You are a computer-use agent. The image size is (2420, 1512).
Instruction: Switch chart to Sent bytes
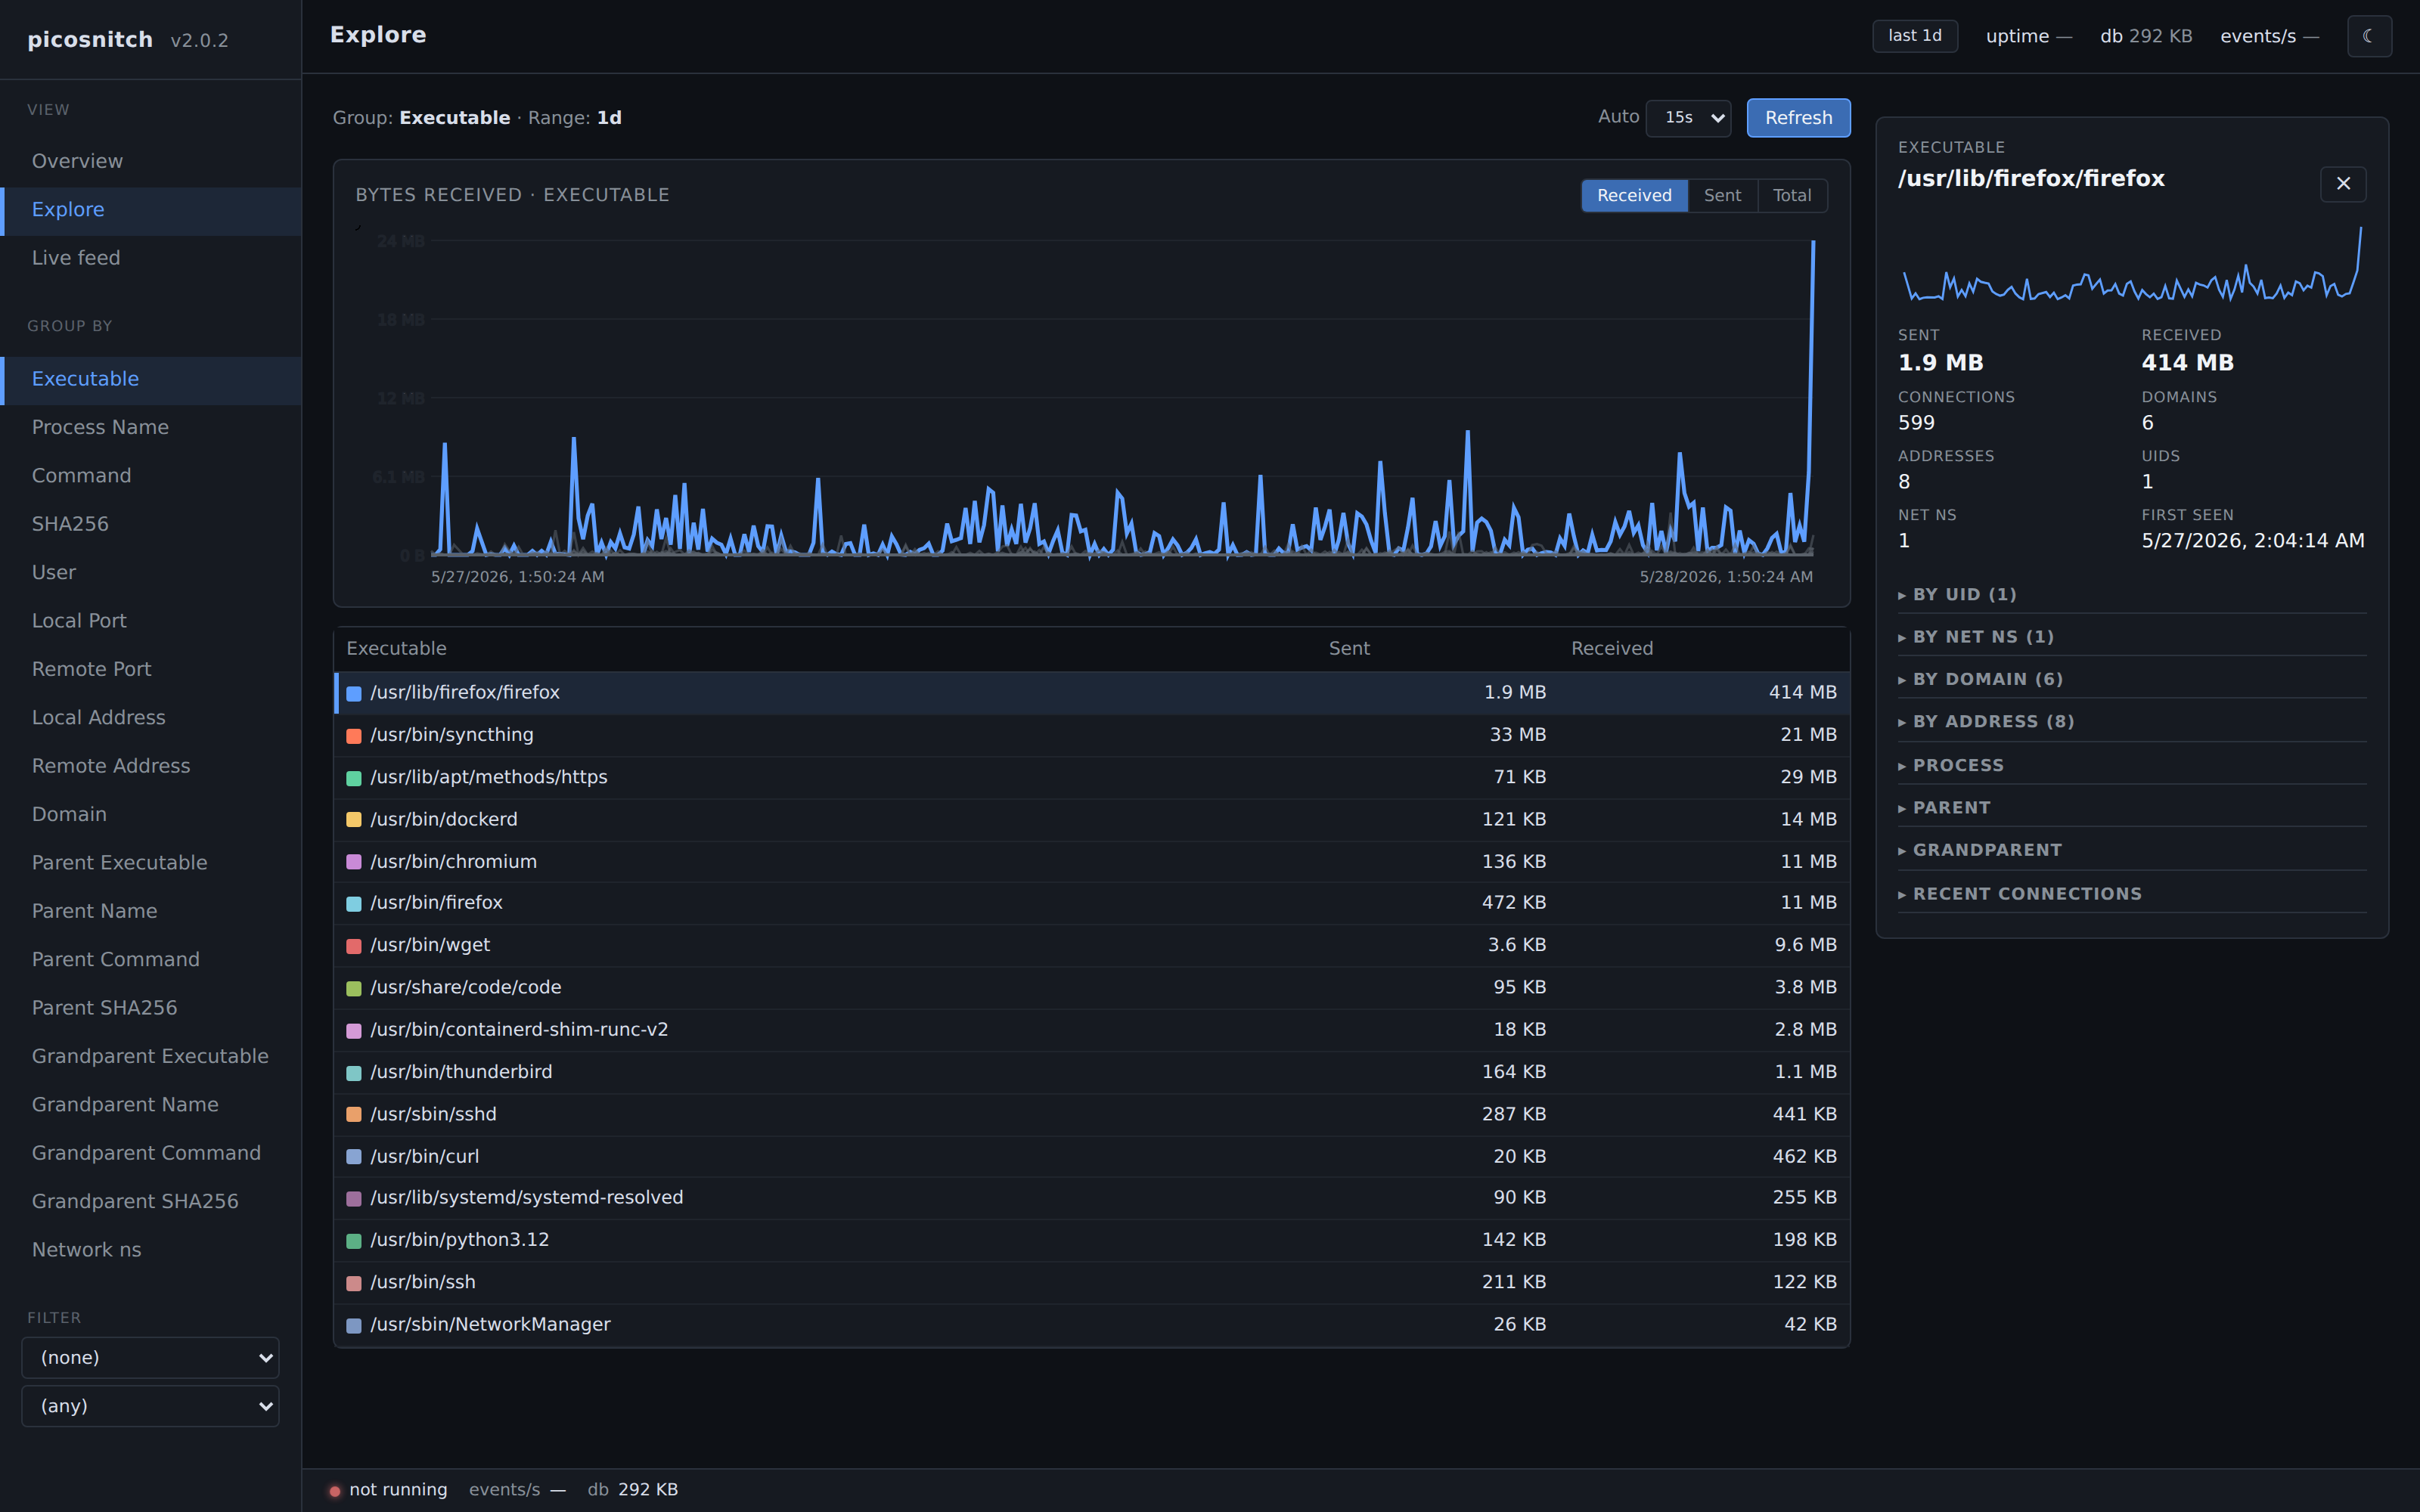pos(1722,195)
